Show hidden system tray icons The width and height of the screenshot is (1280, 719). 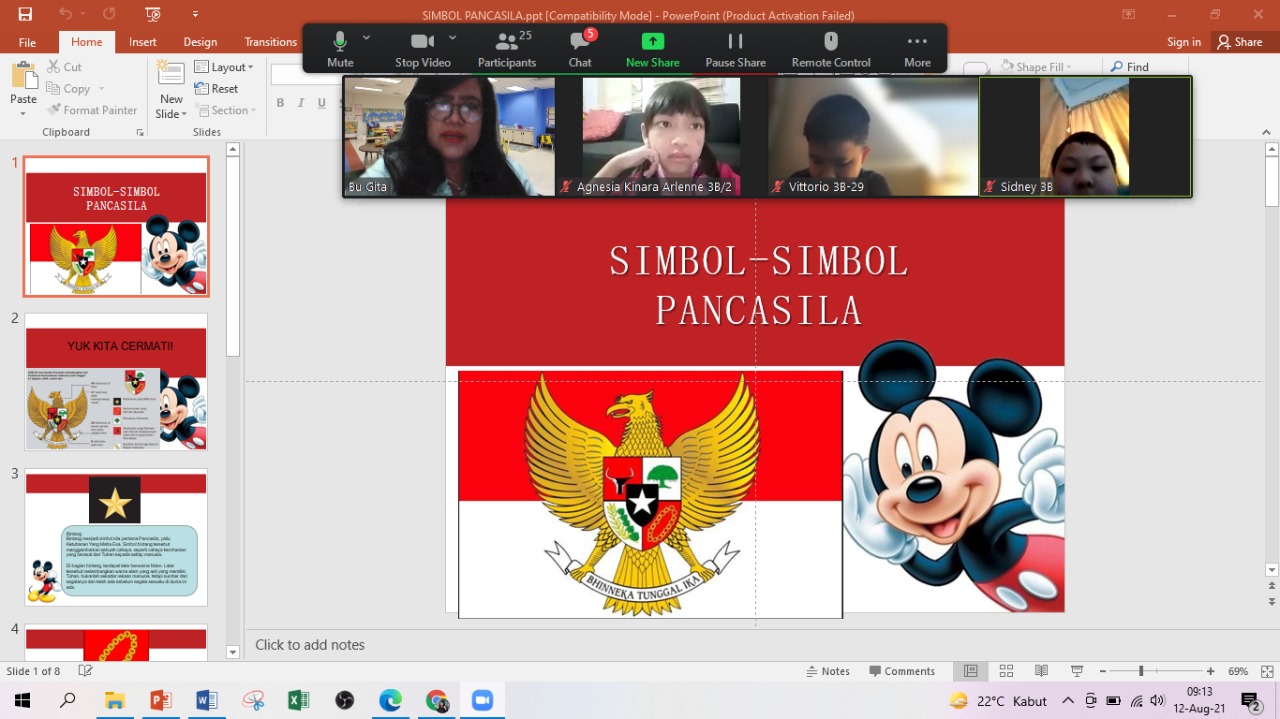pos(1068,700)
